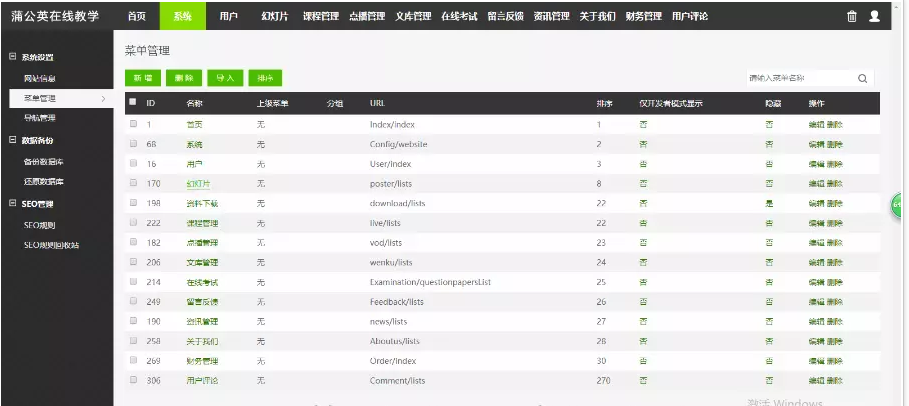Screen dimensions: 909x406
Task: Open 课程管理 in top navigation
Action: point(321,16)
